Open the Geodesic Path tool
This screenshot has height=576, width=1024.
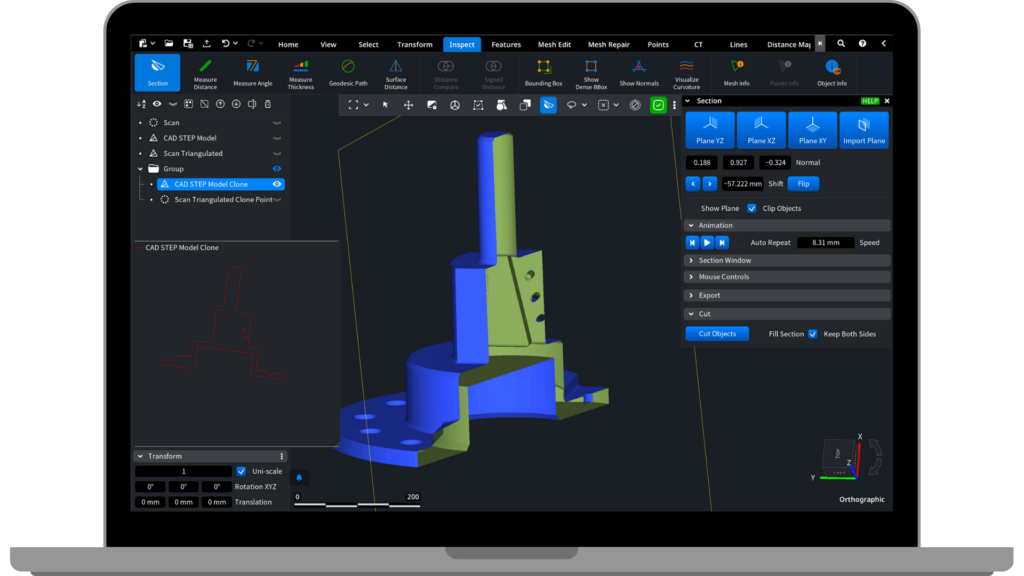[348, 72]
